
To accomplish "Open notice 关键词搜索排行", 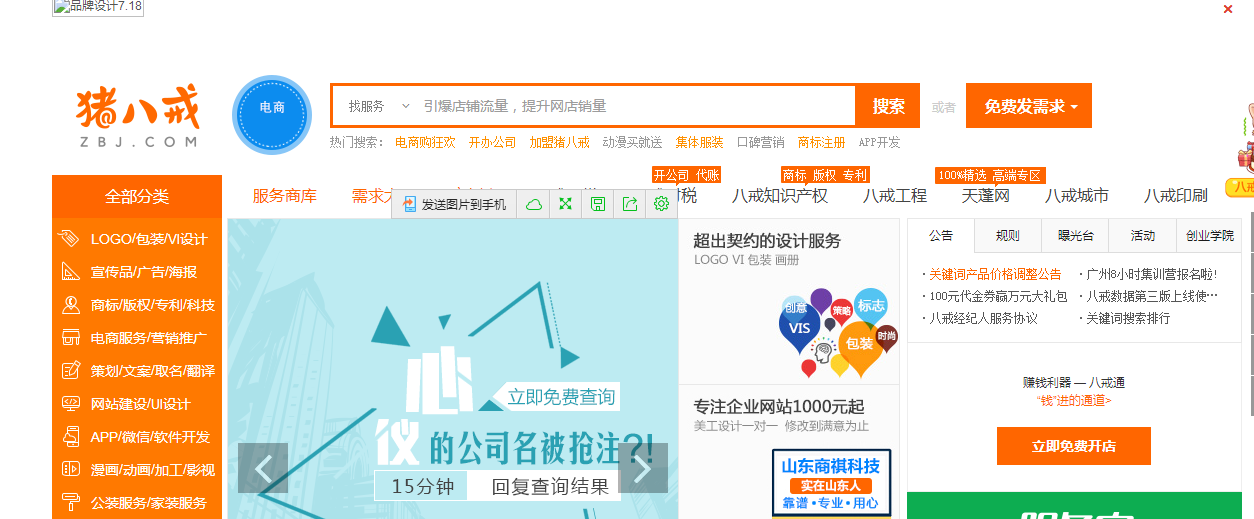I will [1128, 318].
